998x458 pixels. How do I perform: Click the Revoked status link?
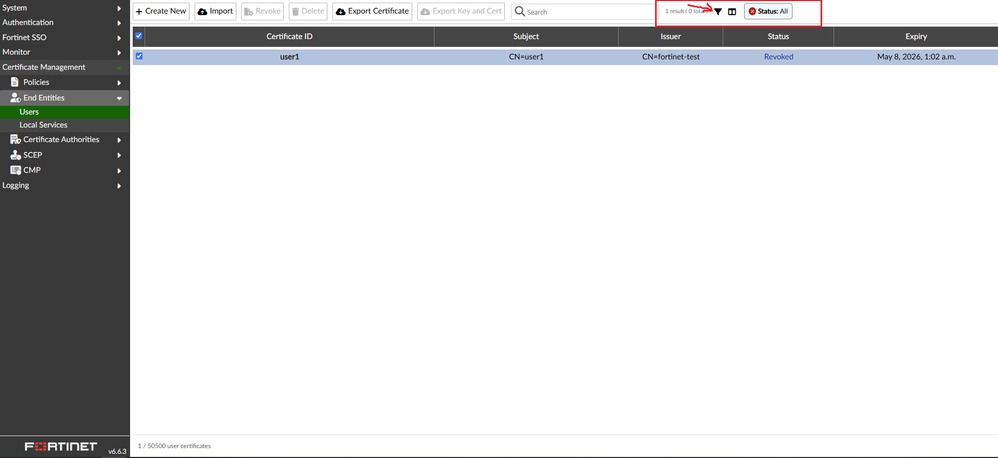(x=778, y=57)
